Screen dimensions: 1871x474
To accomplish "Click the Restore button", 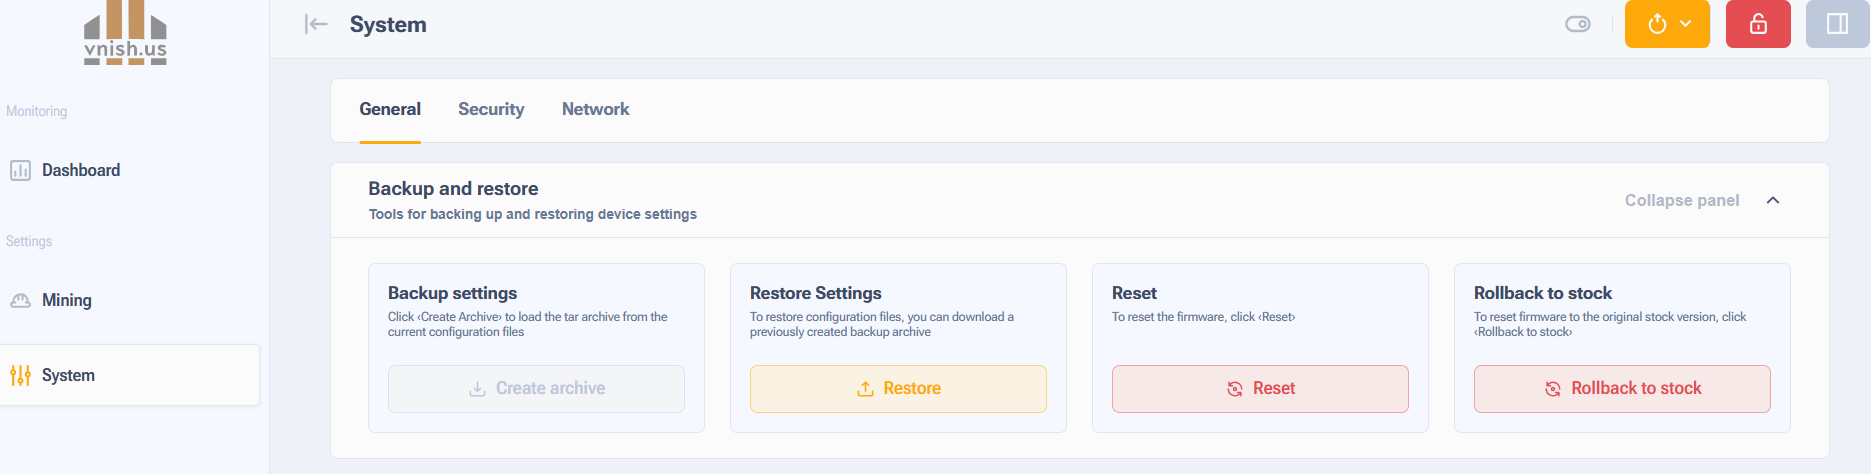I will (x=898, y=388).
